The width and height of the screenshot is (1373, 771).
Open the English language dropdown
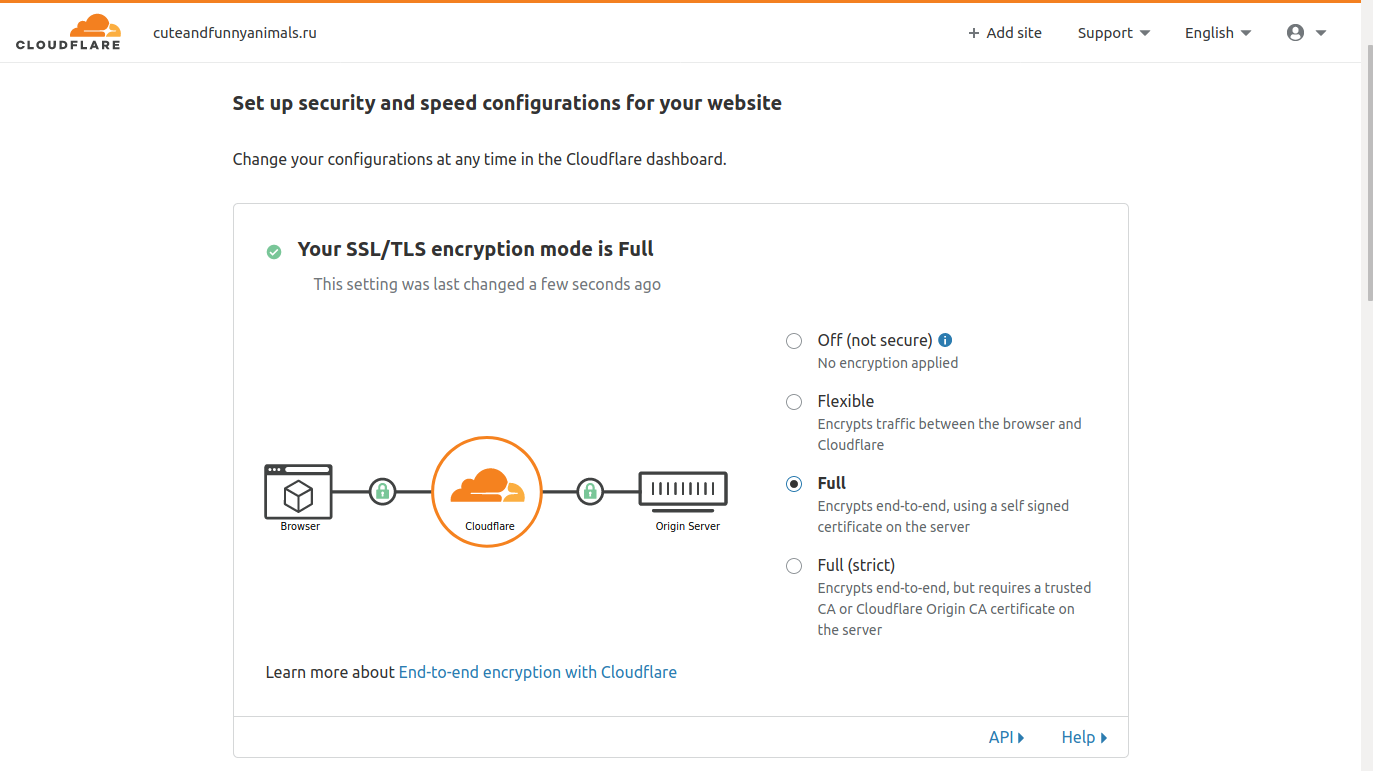click(1218, 33)
